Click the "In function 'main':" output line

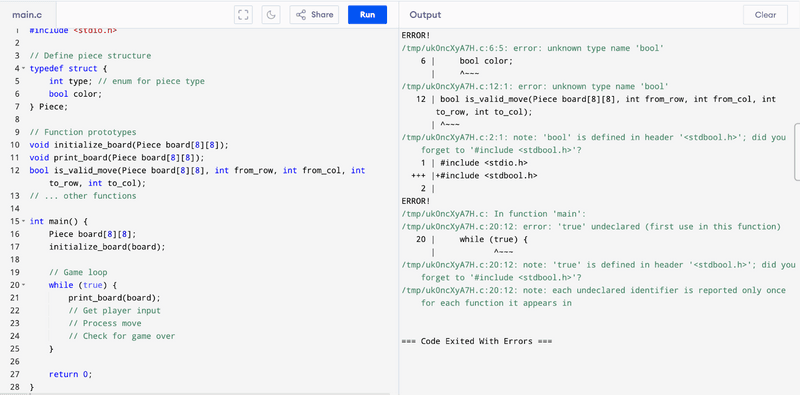(494, 214)
